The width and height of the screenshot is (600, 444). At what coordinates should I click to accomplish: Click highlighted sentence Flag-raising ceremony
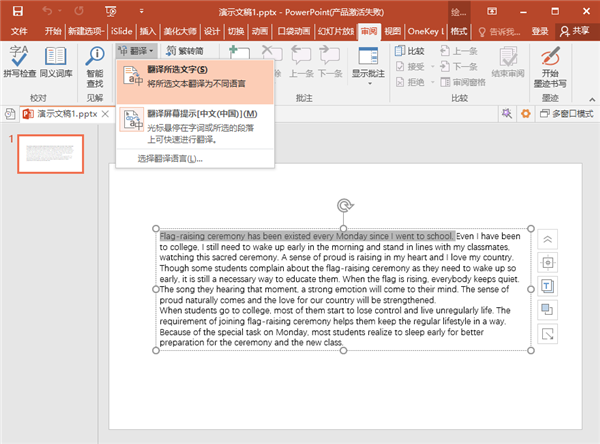[x=307, y=236]
